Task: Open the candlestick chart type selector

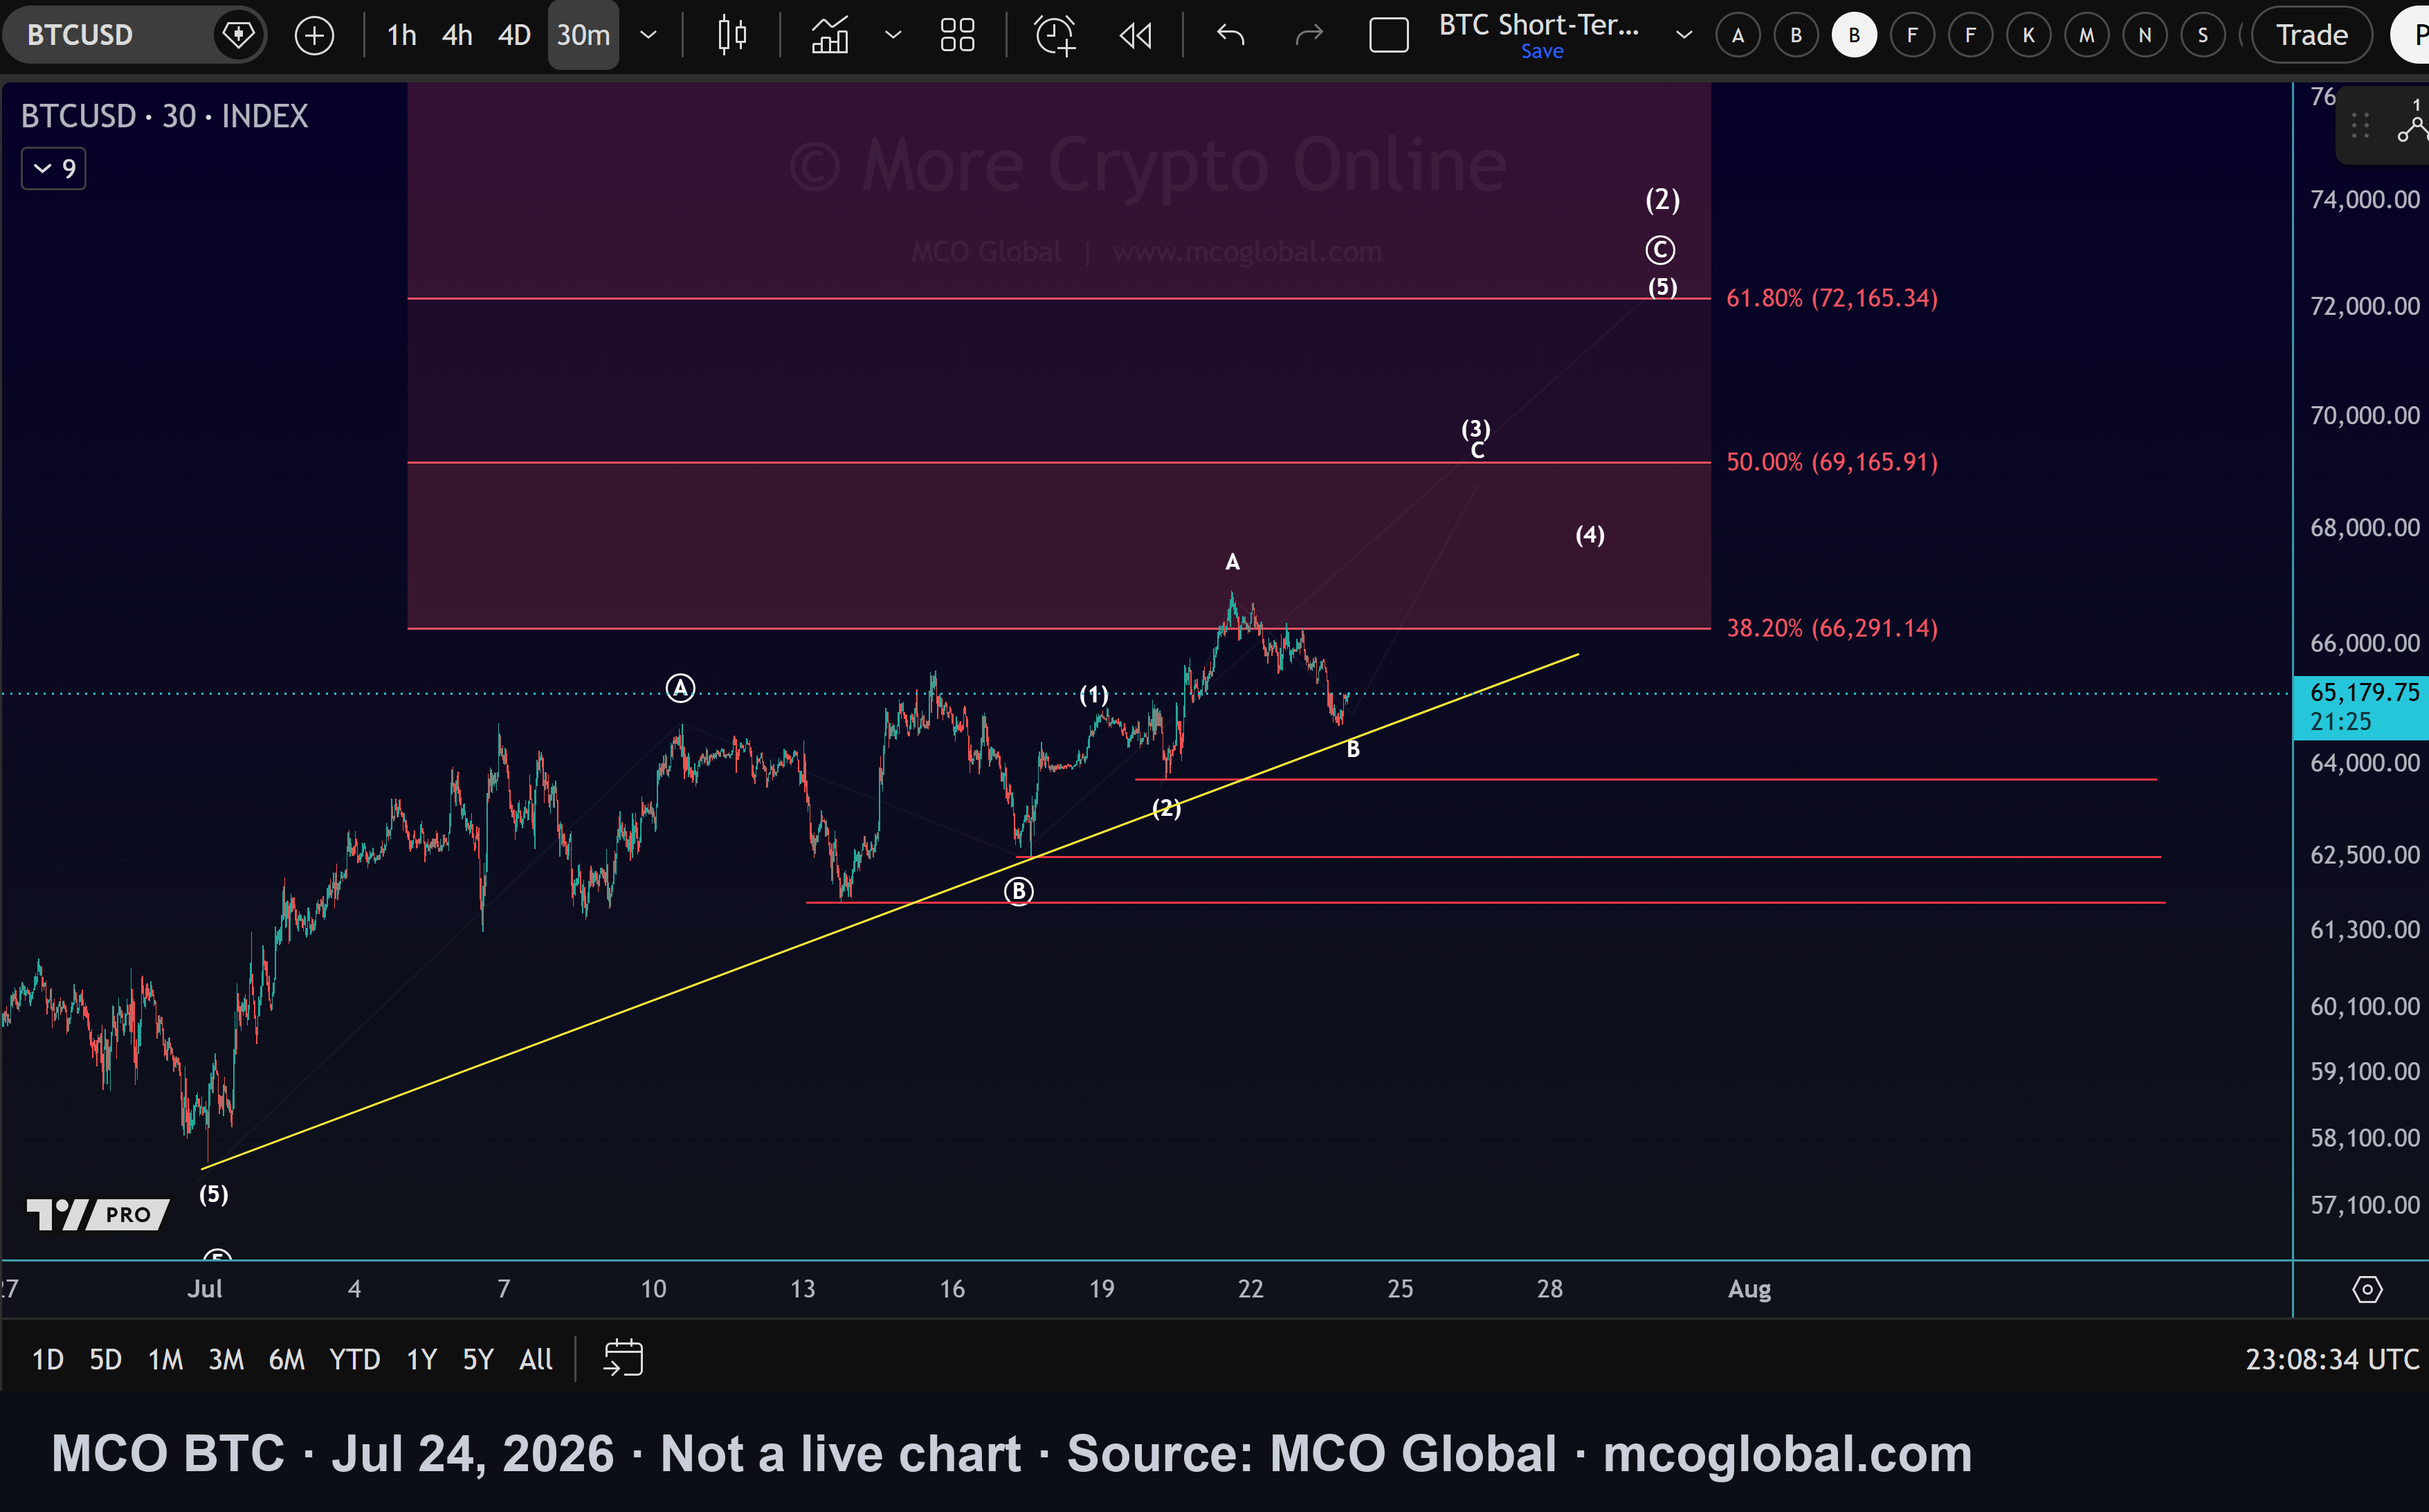Action: (732, 36)
